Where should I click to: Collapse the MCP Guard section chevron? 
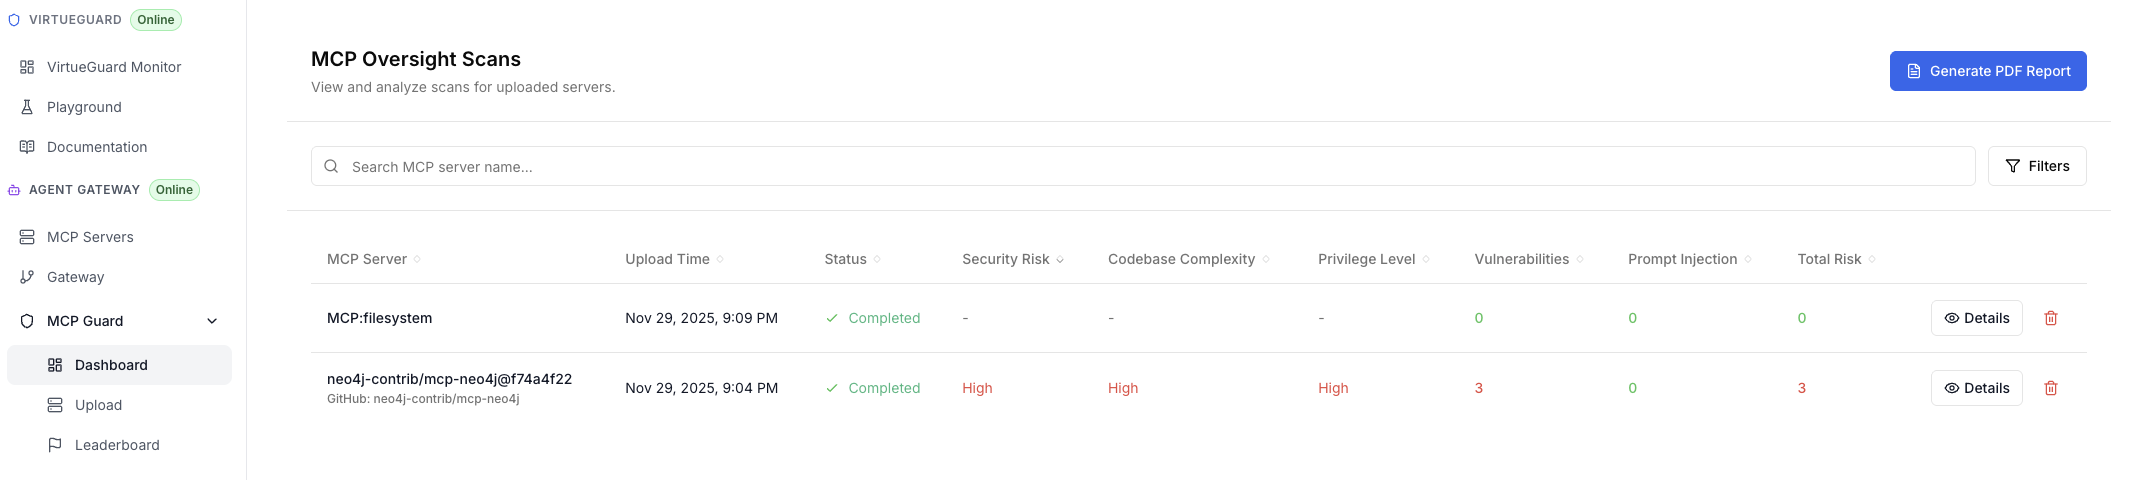(212, 321)
